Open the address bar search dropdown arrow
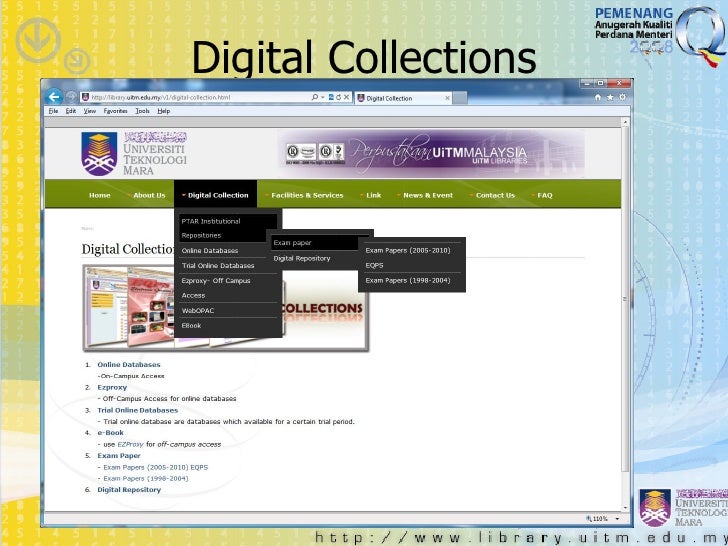This screenshot has height=546, width=728. tap(322, 97)
